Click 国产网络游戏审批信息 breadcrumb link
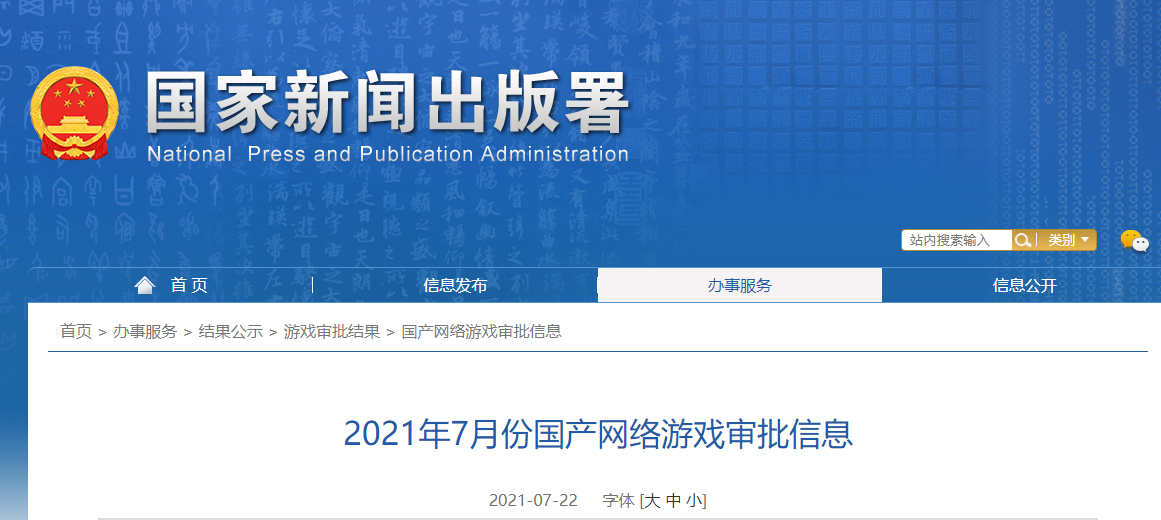The image size is (1161, 520). pos(481,331)
